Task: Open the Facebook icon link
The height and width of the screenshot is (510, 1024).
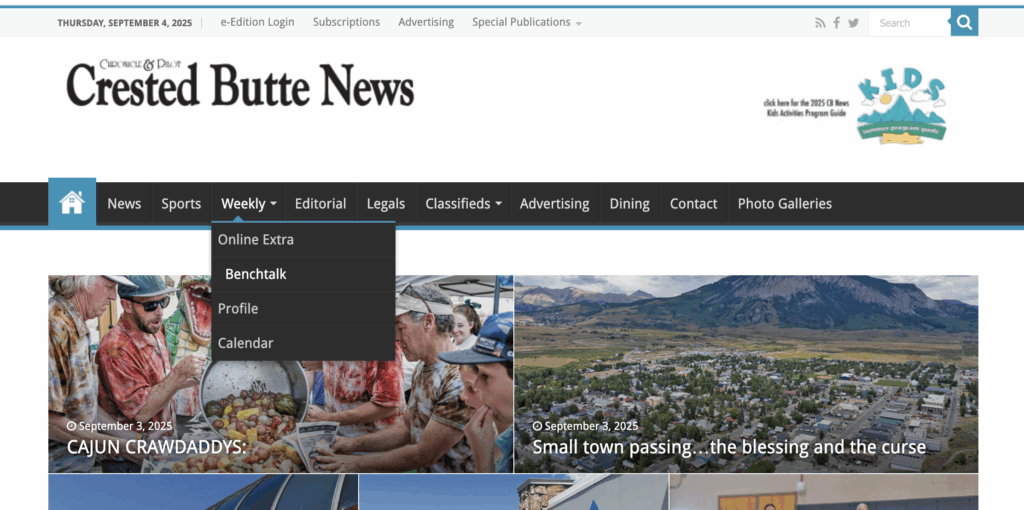Action: pyautogui.click(x=836, y=23)
